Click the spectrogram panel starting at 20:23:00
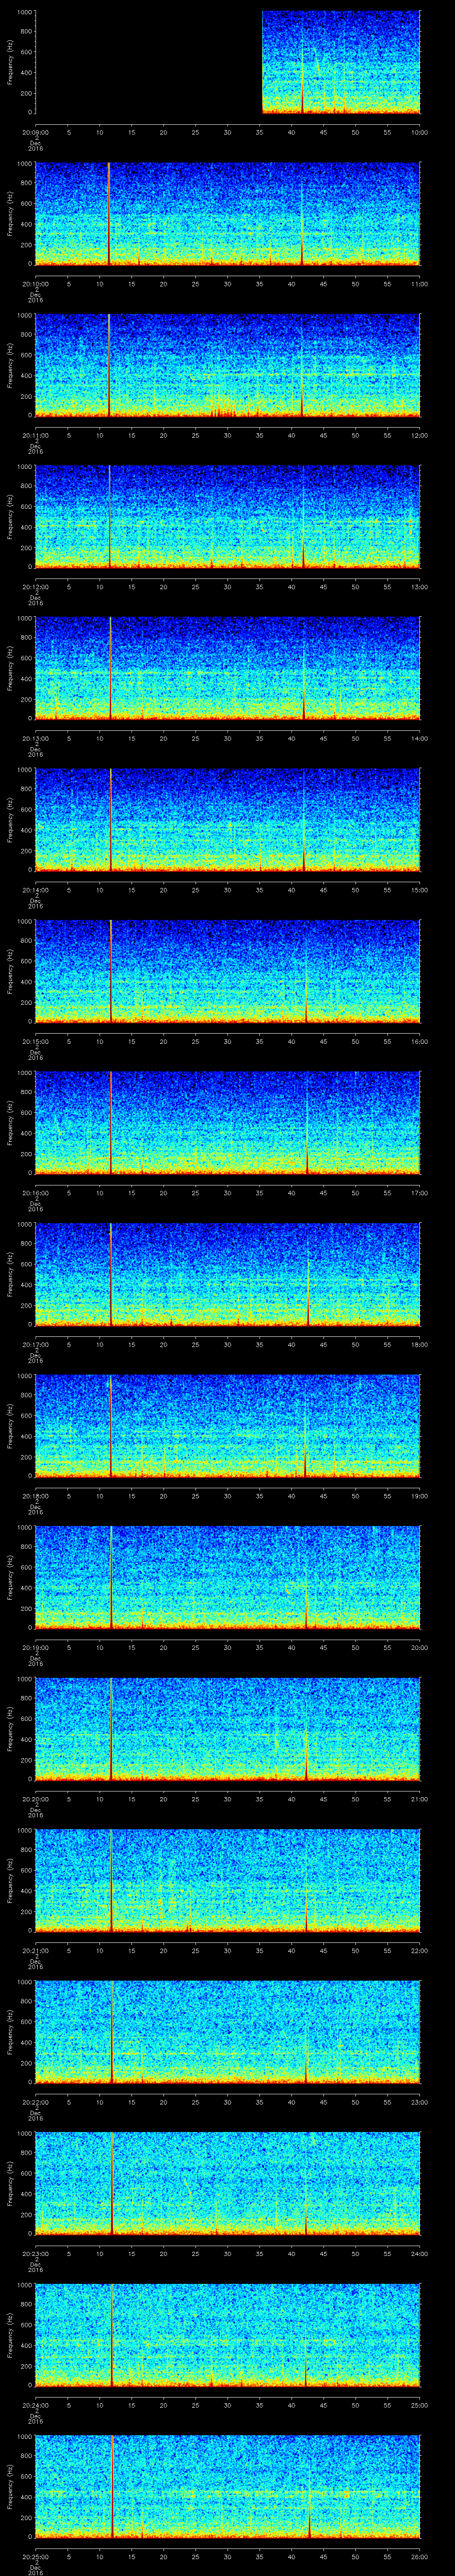Screen dimensions: 455x2576 (228, 2184)
